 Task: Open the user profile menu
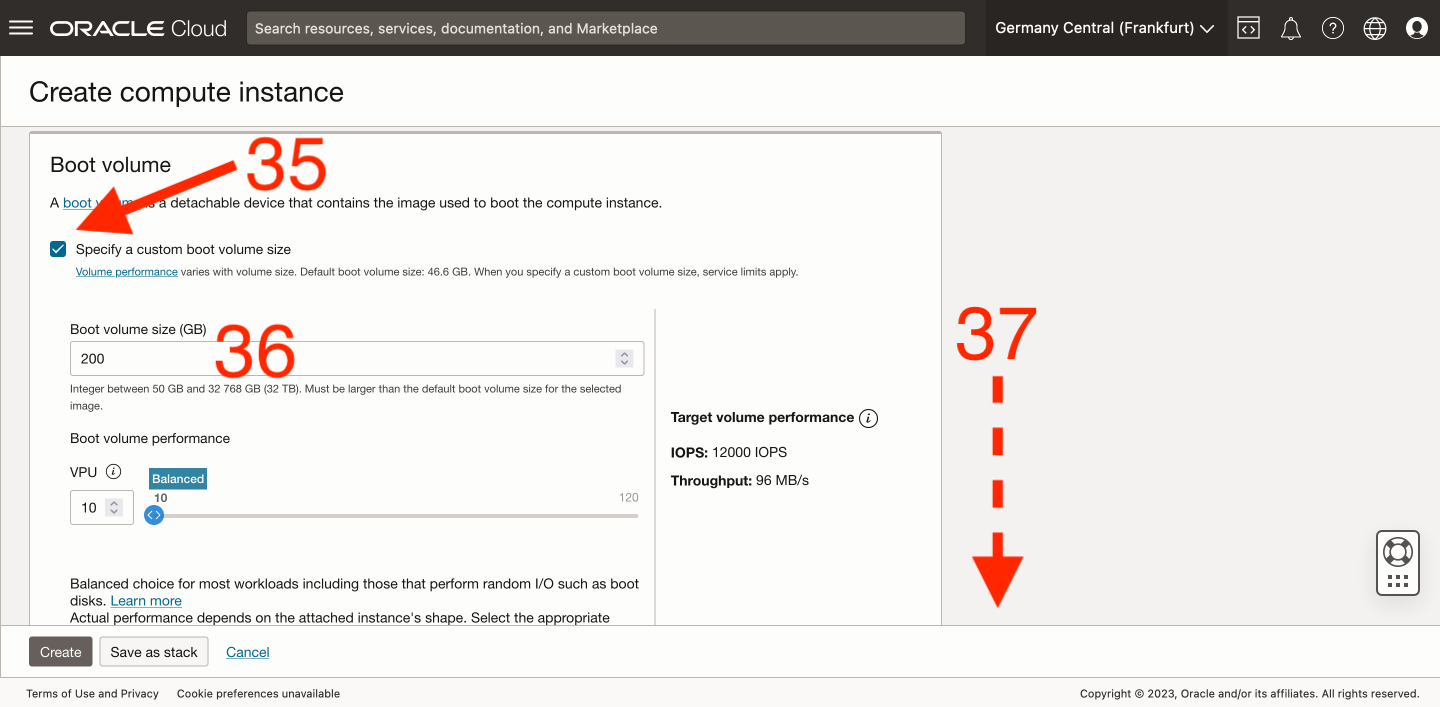[1417, 28]
